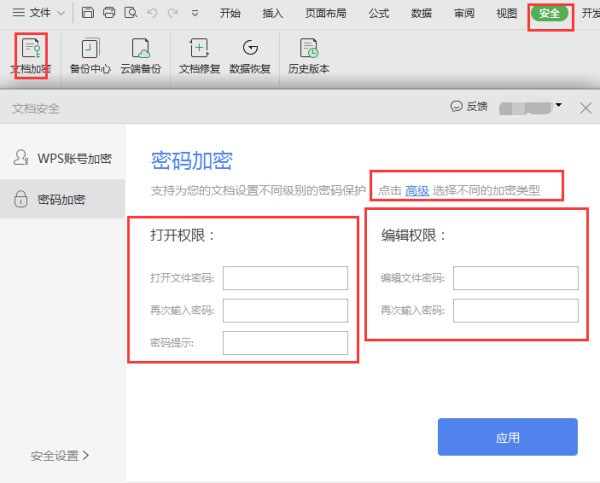Viewport: 600px width, 483px height.
Task: Switch to the 开始 tab
Action: click(230, 13)
